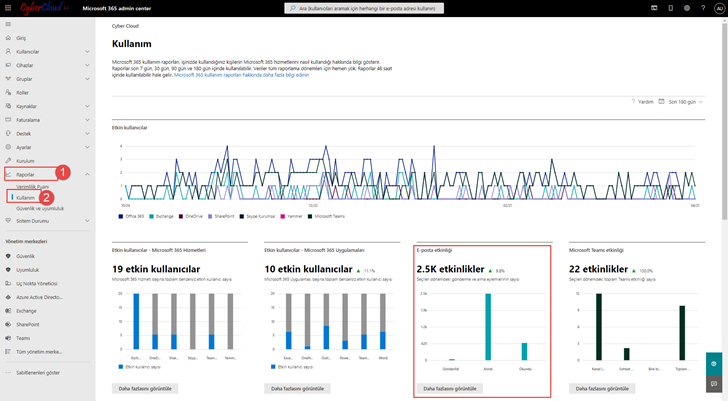The image size is (728, 401).
Task: Click Sabitlenenleri göster in sidebar
Action: (38, 373)
